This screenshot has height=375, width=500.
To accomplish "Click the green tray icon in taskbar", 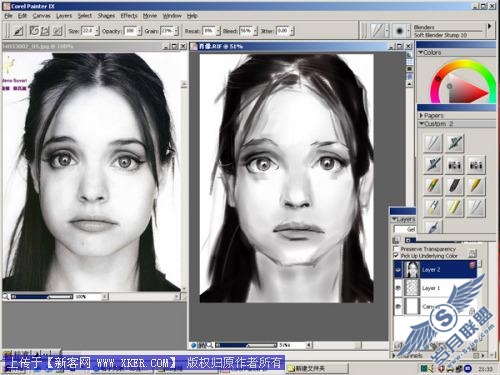I will tap(424, 369).
